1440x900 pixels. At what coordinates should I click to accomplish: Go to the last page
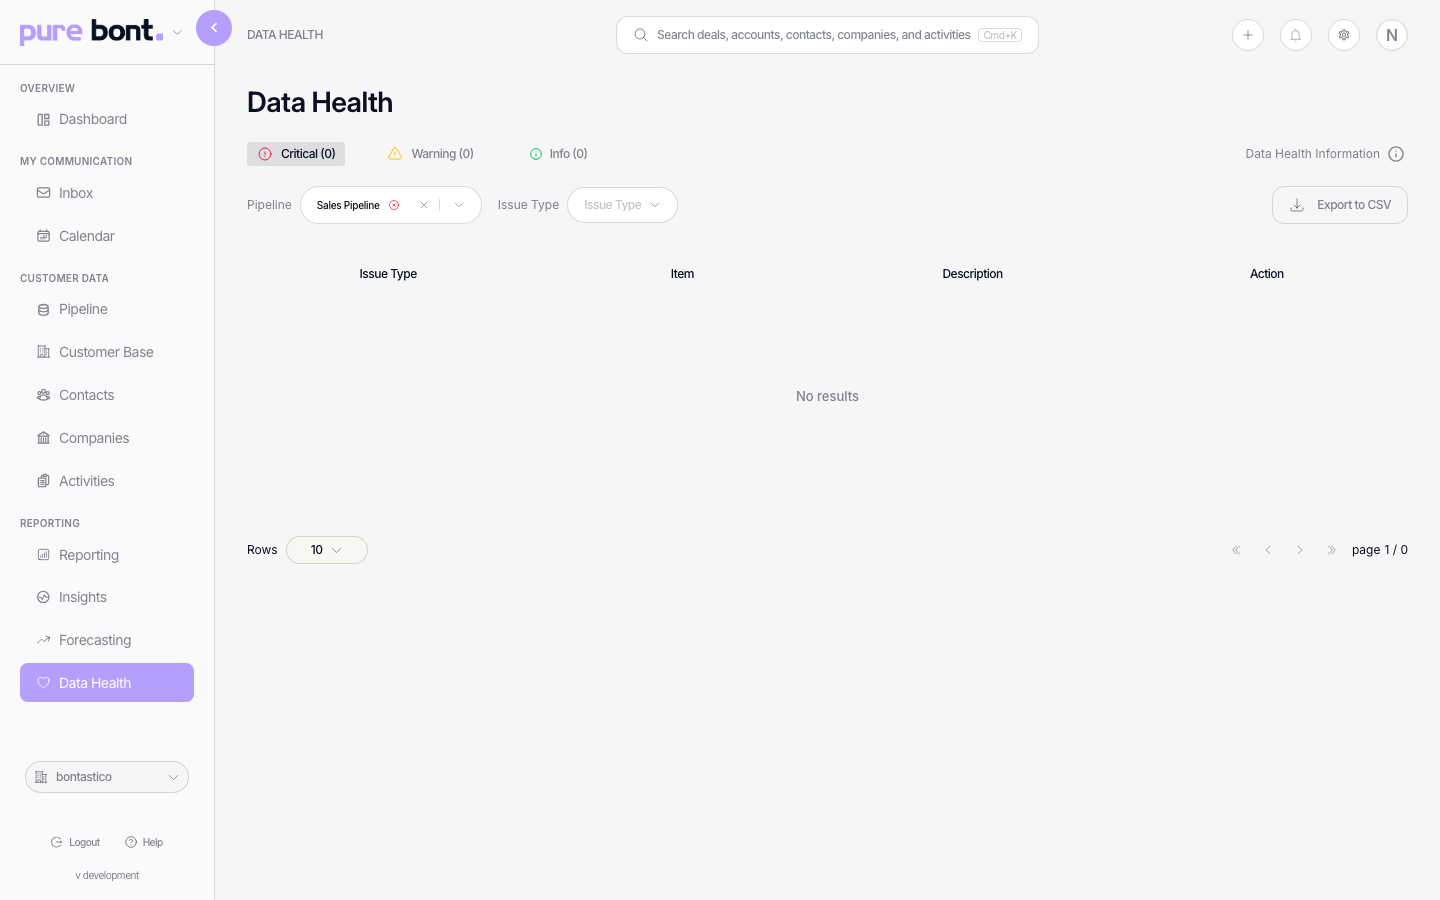coord(1332,550)
